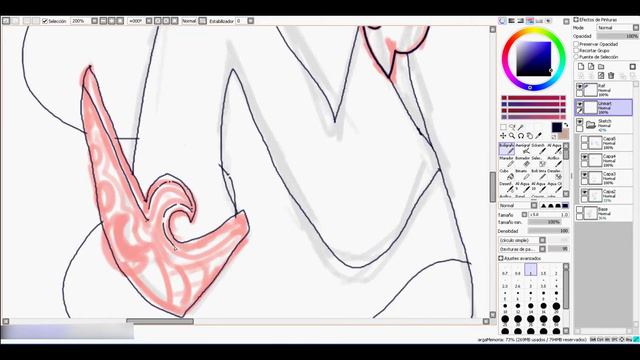Show the Base layer

[580, 210]
